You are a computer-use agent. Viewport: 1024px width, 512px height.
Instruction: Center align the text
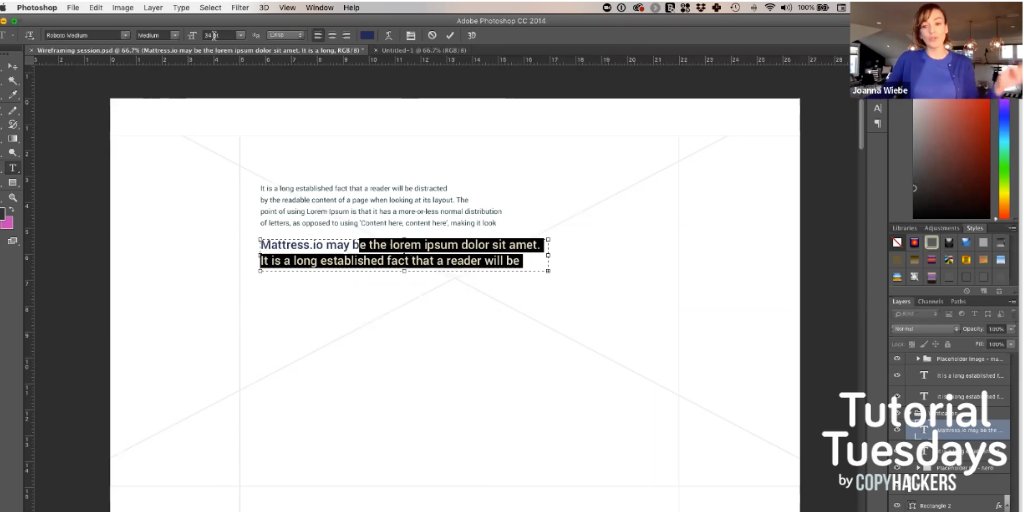click(x=332, y=35)
